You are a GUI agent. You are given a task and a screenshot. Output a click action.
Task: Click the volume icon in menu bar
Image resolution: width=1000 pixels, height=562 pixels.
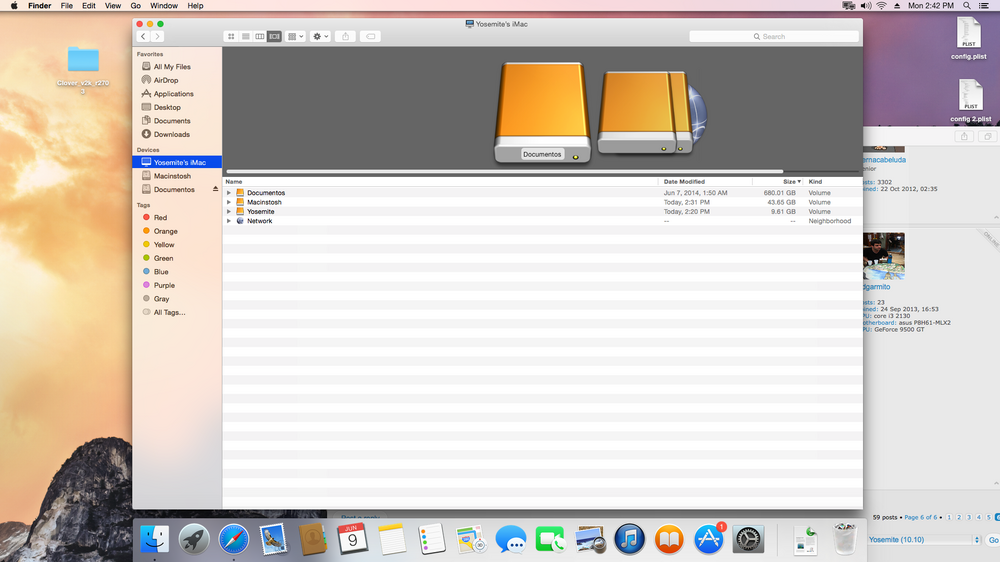(865, 6)
